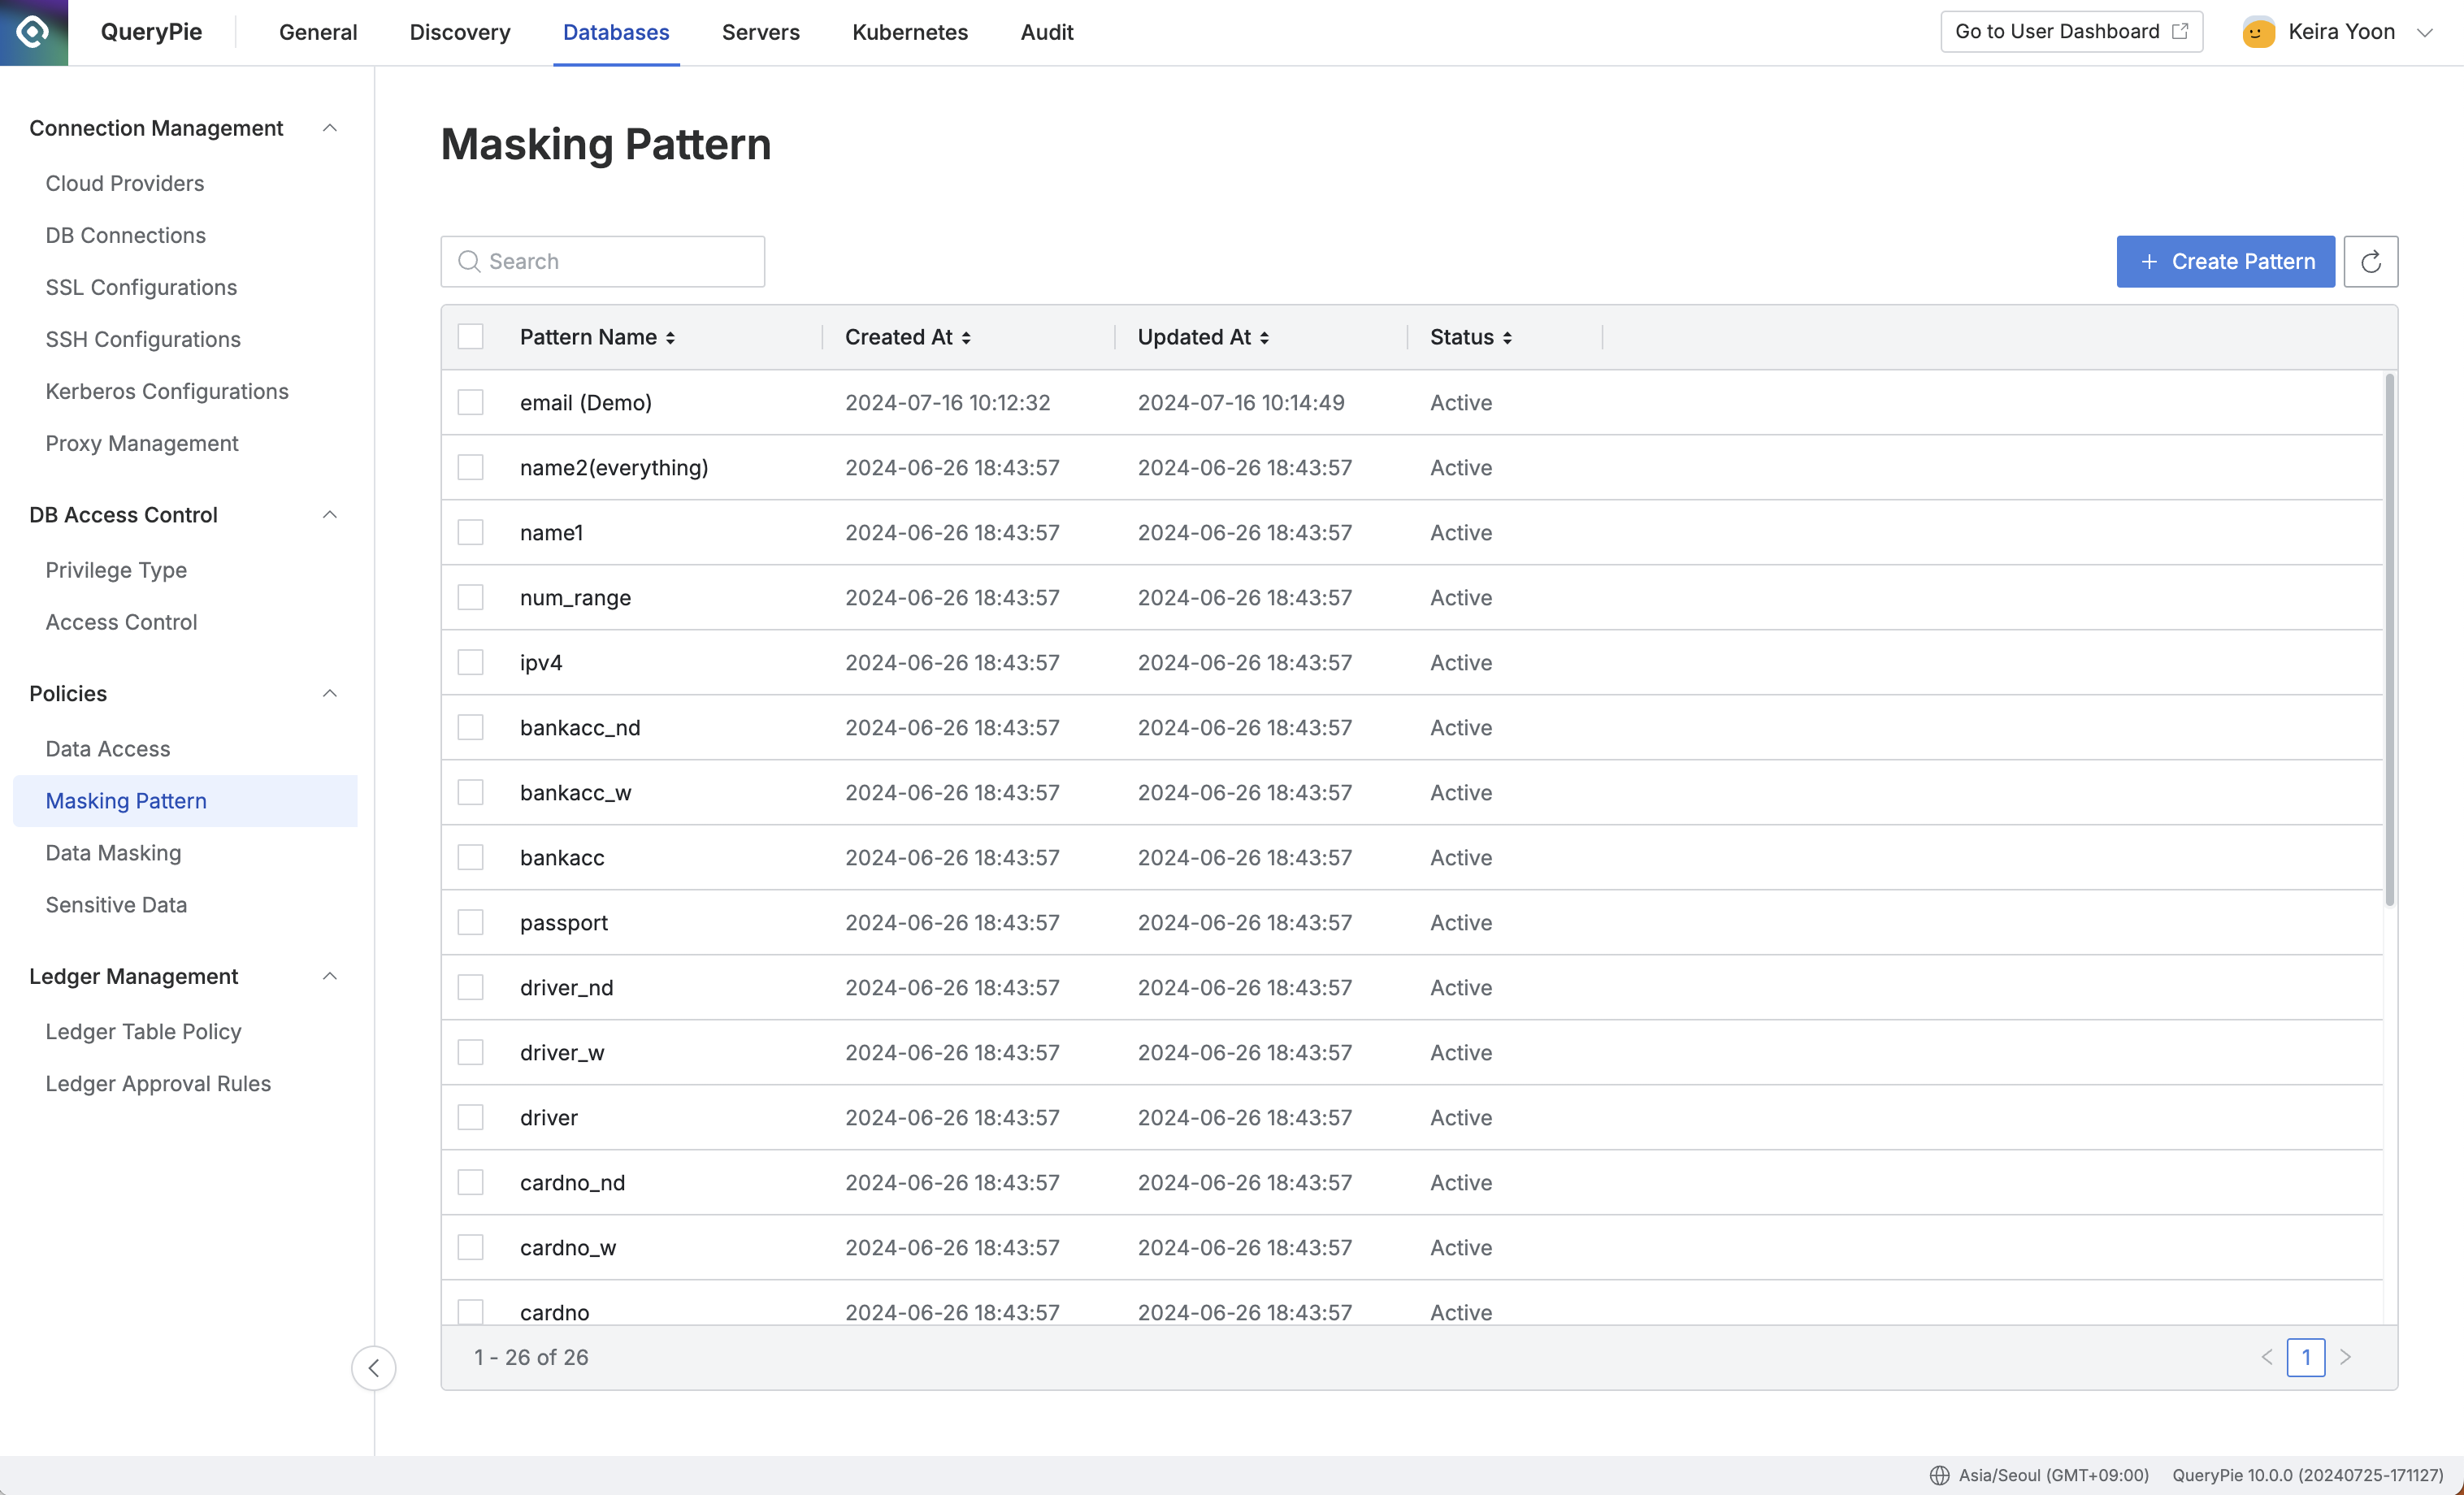Open Data Masking in the sidebar
The image size is (2464, 1495).
click(113, 852)
